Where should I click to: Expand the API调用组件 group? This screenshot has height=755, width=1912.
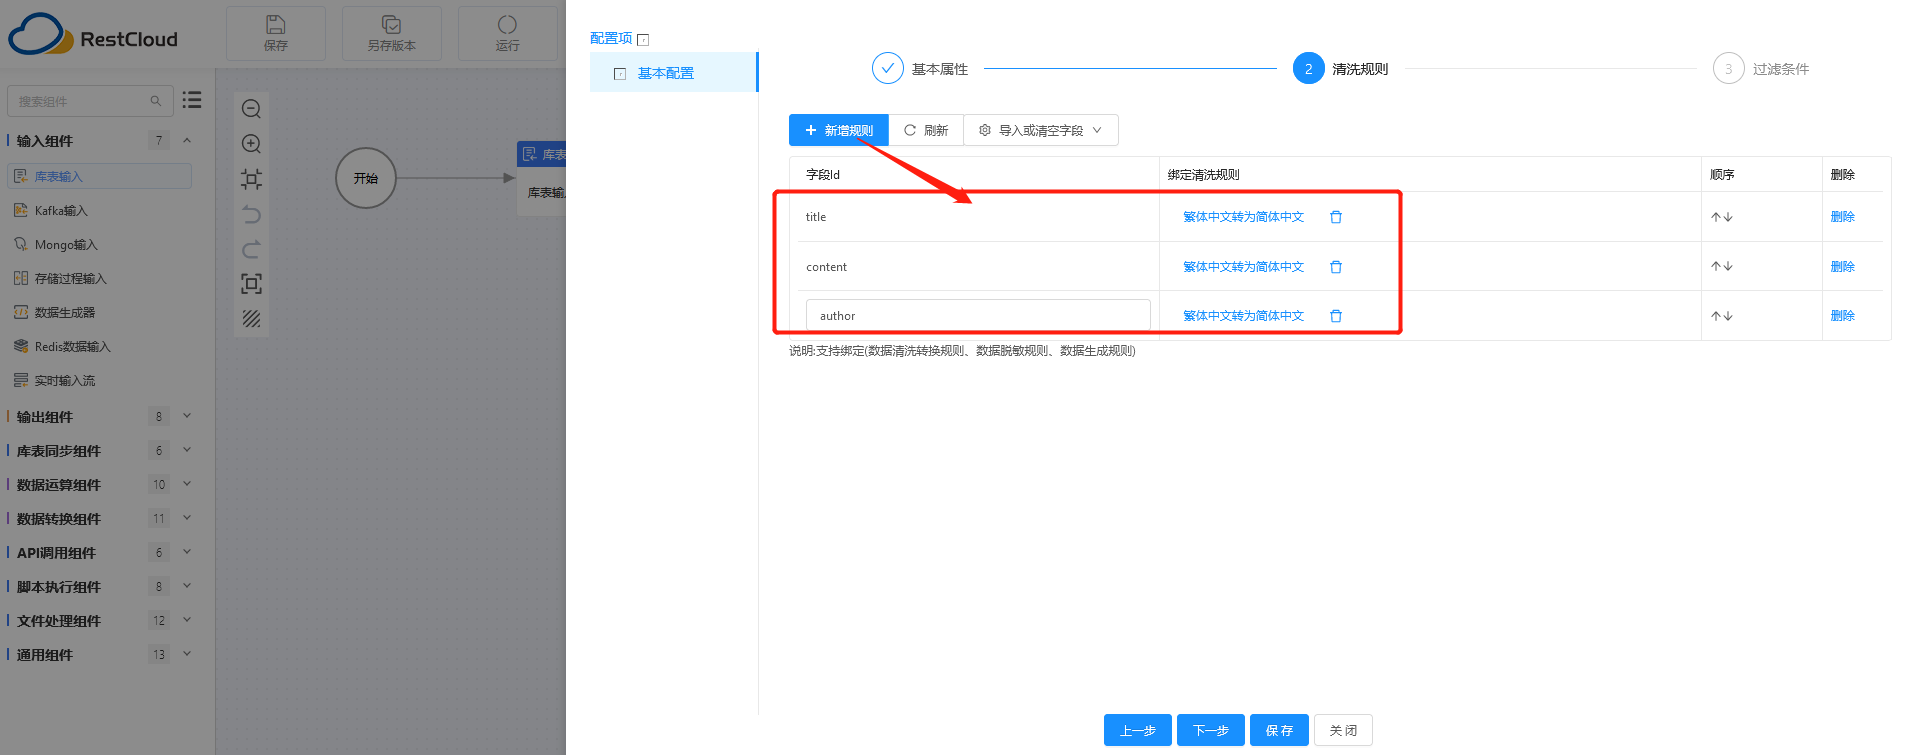point(187,552)
